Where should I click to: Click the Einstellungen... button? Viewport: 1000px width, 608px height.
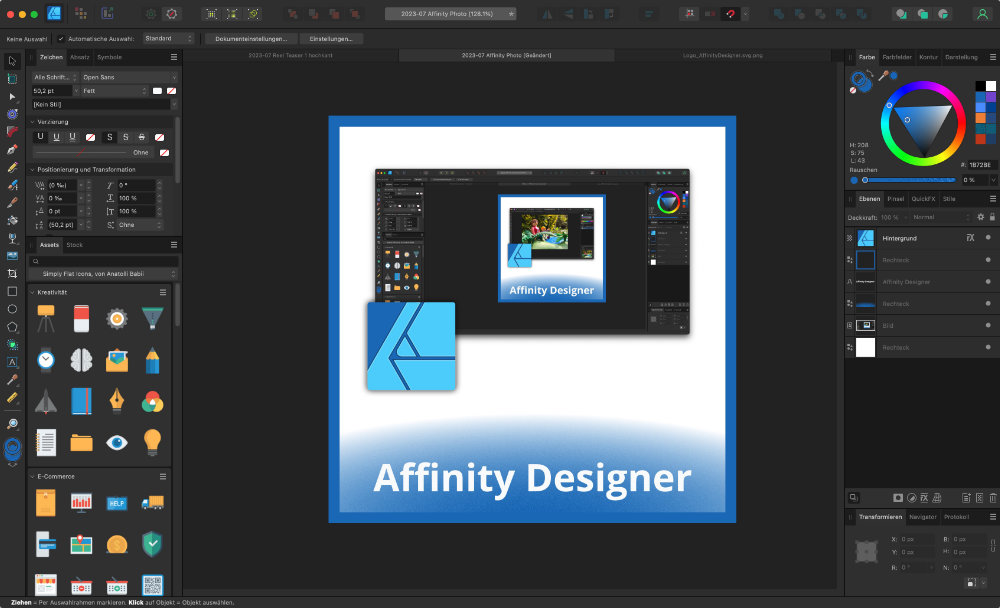click(x=331, y=39)
